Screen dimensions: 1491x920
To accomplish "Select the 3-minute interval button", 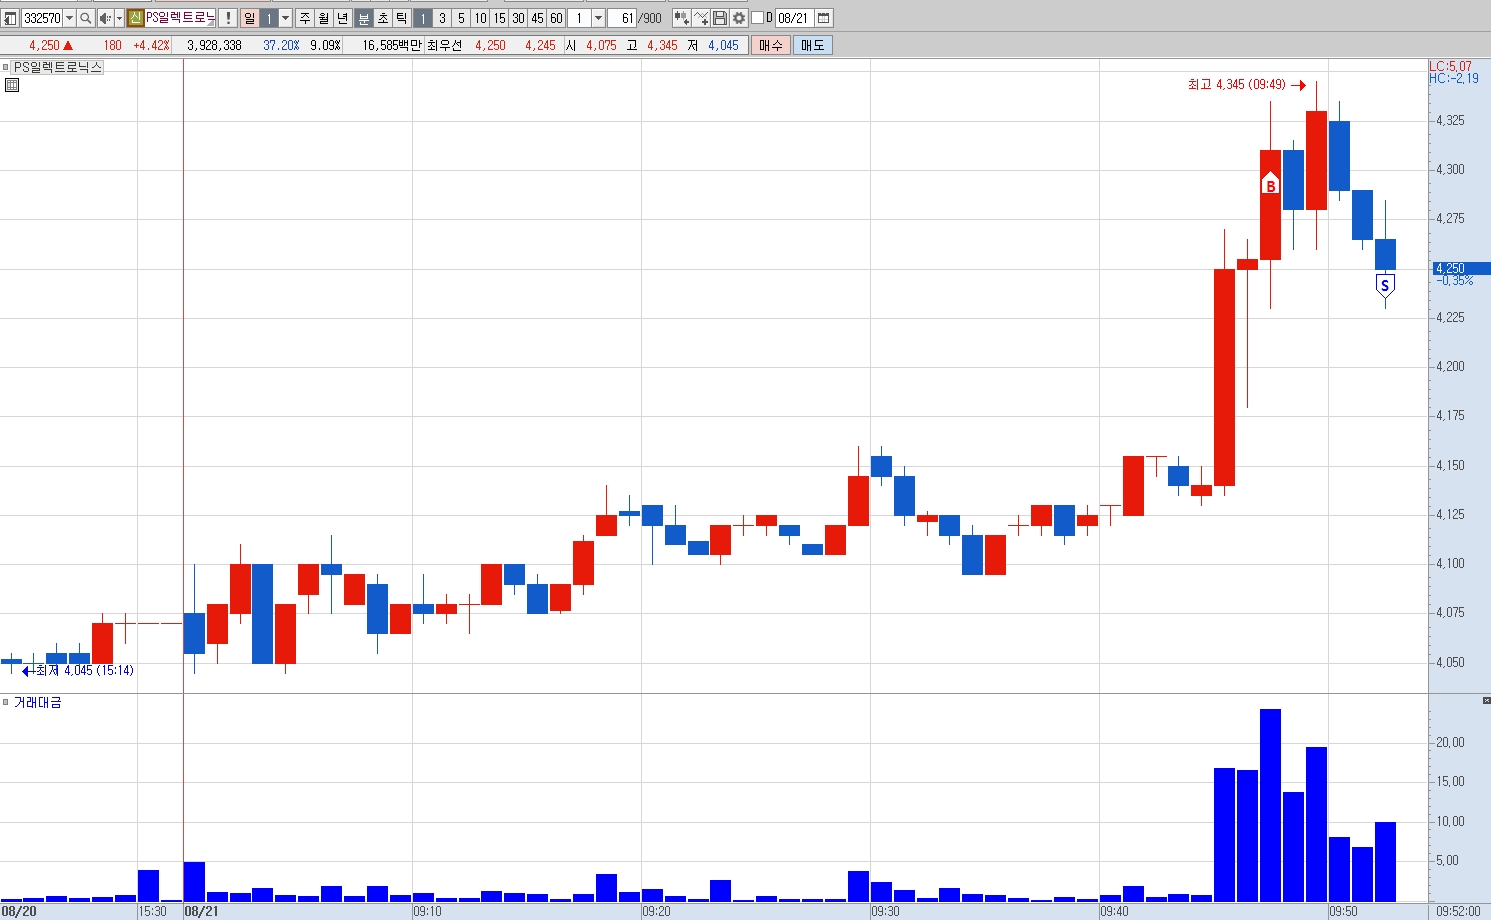I will [442, 18].
